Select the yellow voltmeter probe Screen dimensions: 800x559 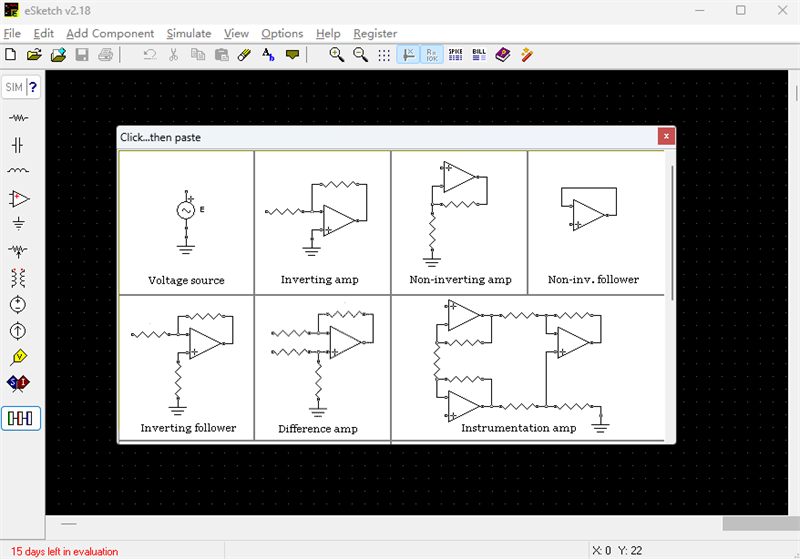point(18,357)
